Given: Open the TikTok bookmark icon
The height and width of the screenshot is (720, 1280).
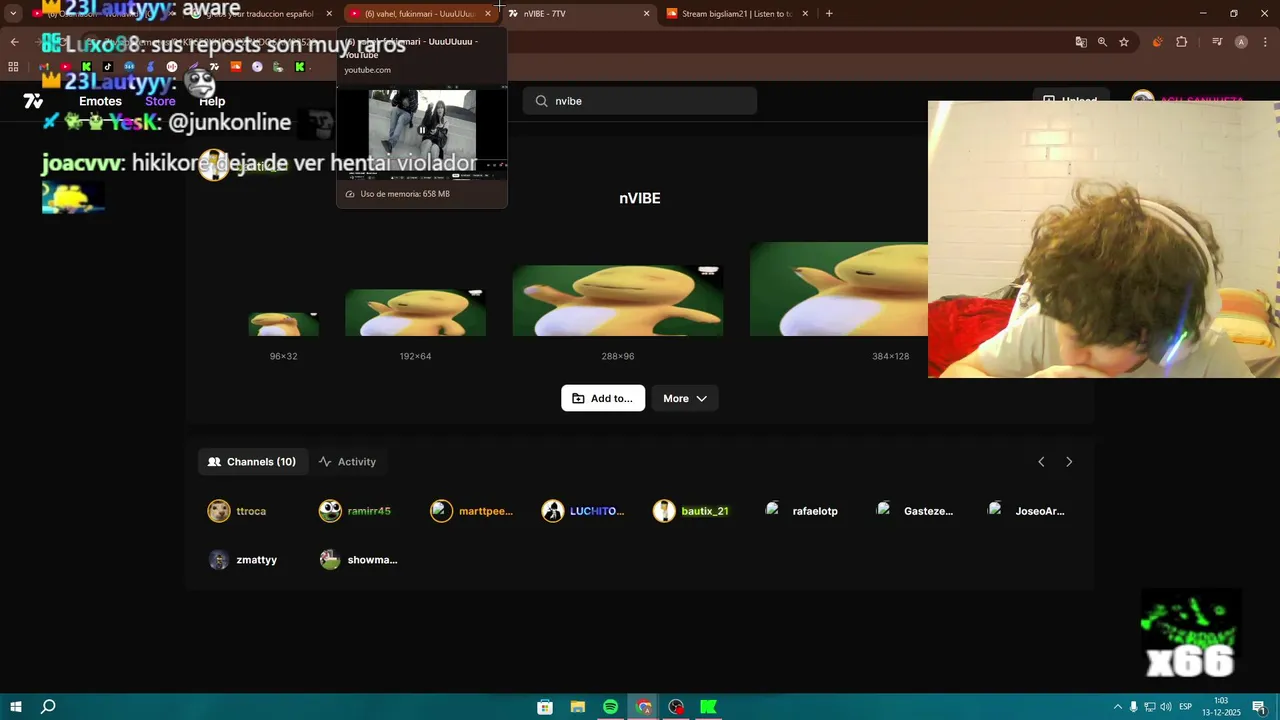Looking at the screenshot, I should (108, 67).
